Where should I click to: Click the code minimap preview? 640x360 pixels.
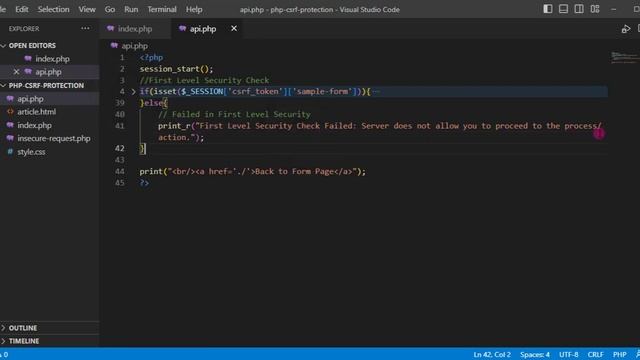pyautogui.click(x=624, y=57)
